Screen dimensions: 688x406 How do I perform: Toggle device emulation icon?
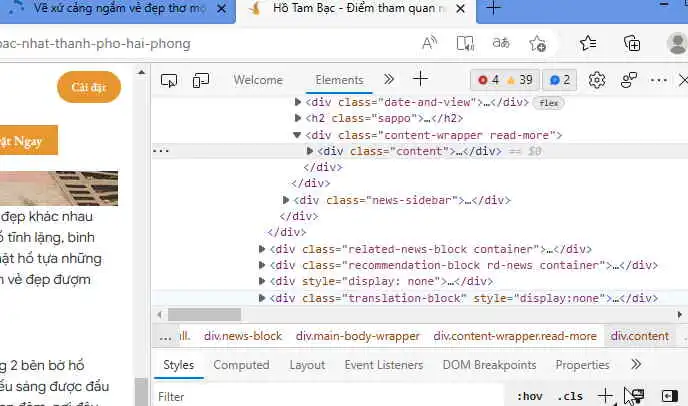tap(201, 80)
